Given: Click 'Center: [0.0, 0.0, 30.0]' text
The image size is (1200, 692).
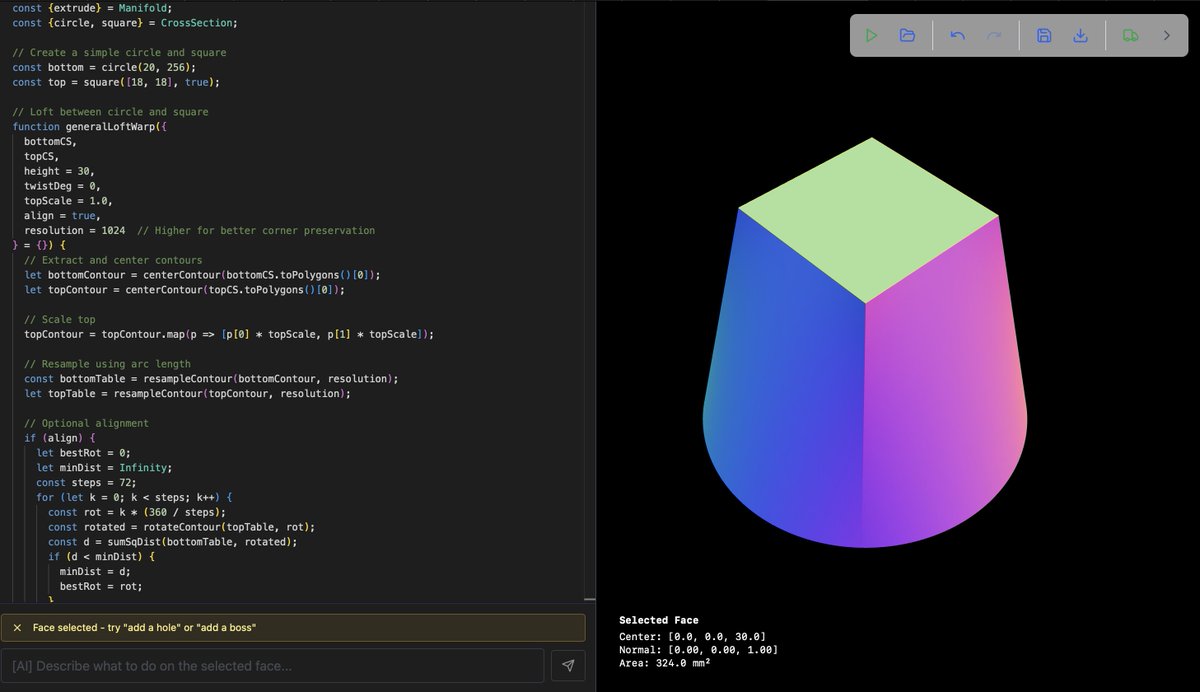Looking at the screenshot, I should [x=692, y=636].
